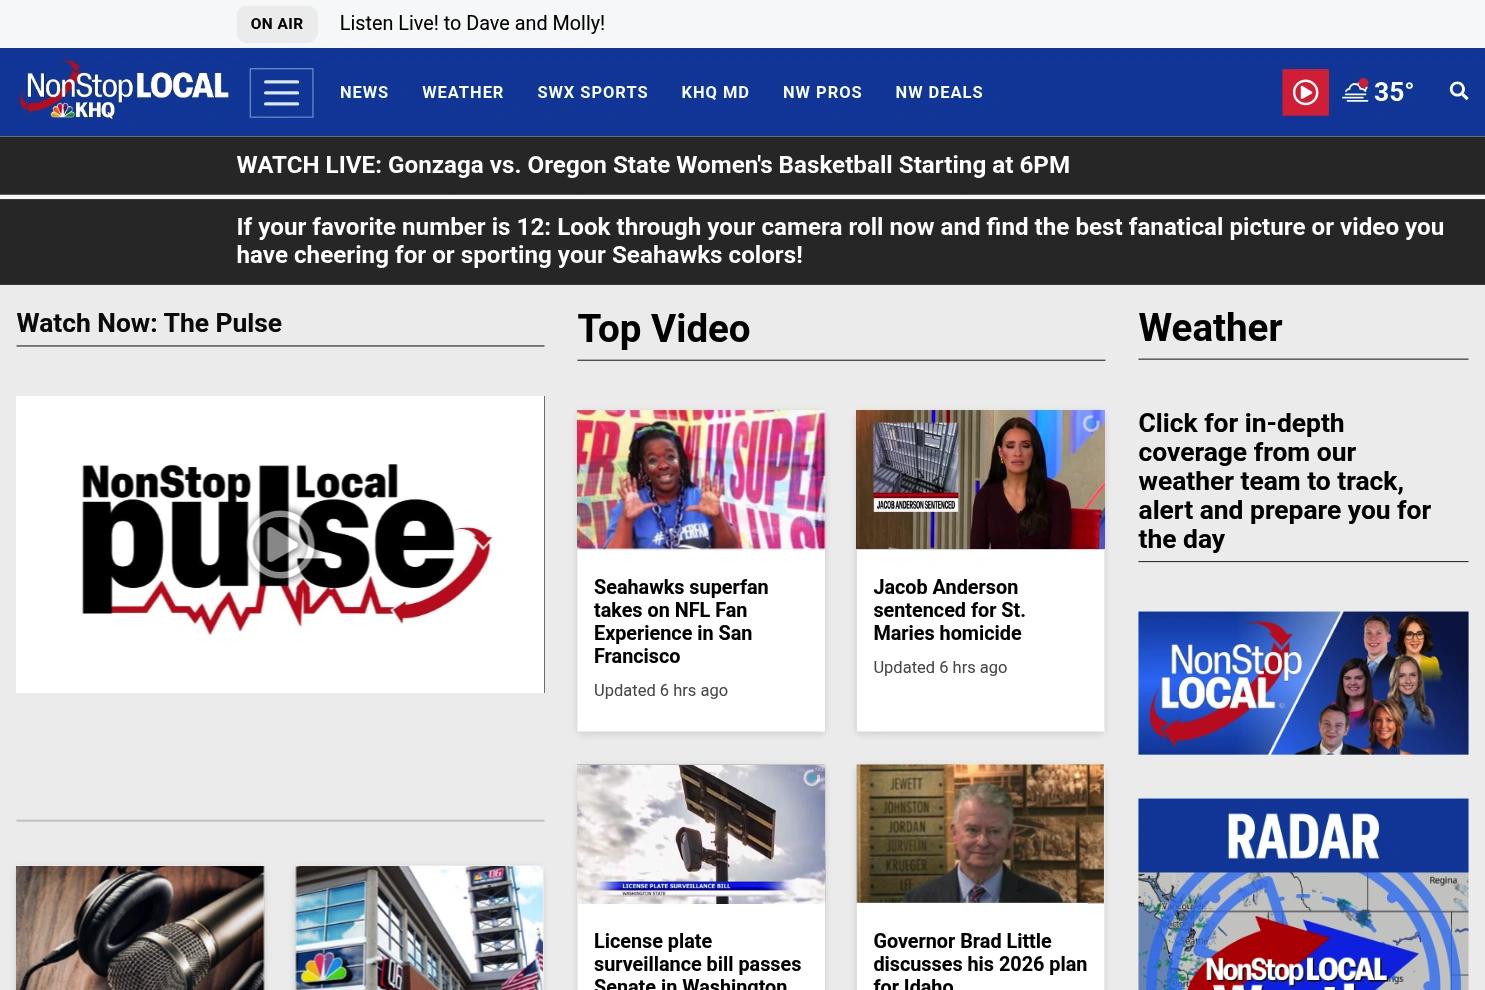Viewport: 1485px width, 990px height.
Task: Open the license plate surveillance video thumbnail
Action: tap(701, 834)
